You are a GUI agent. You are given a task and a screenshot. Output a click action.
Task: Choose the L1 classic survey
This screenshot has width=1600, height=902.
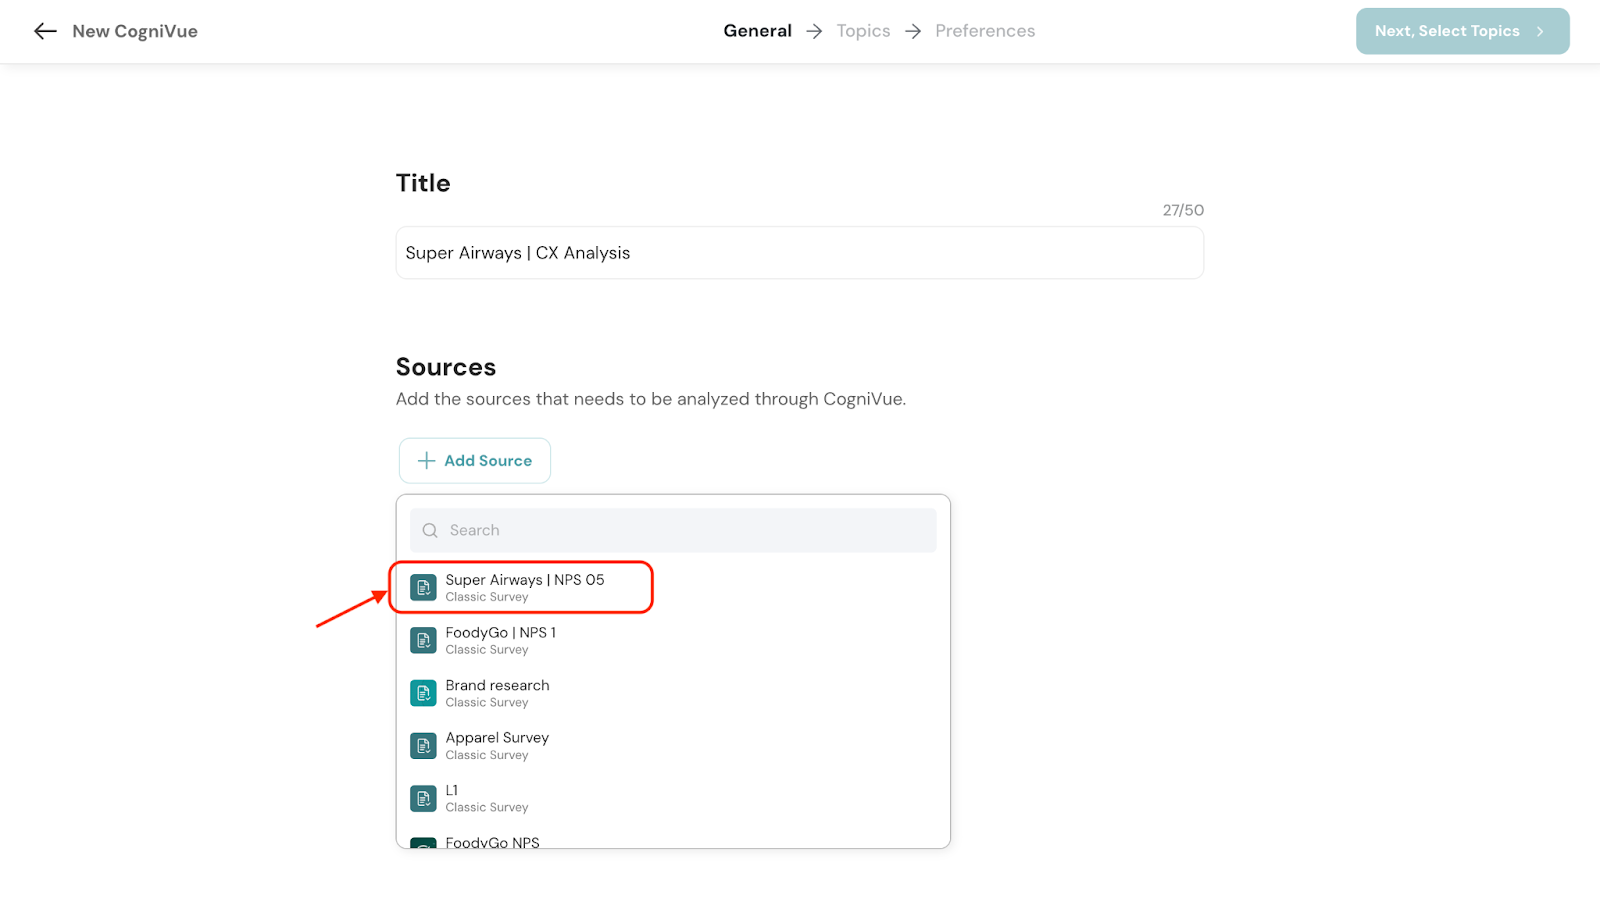[486, 798]
